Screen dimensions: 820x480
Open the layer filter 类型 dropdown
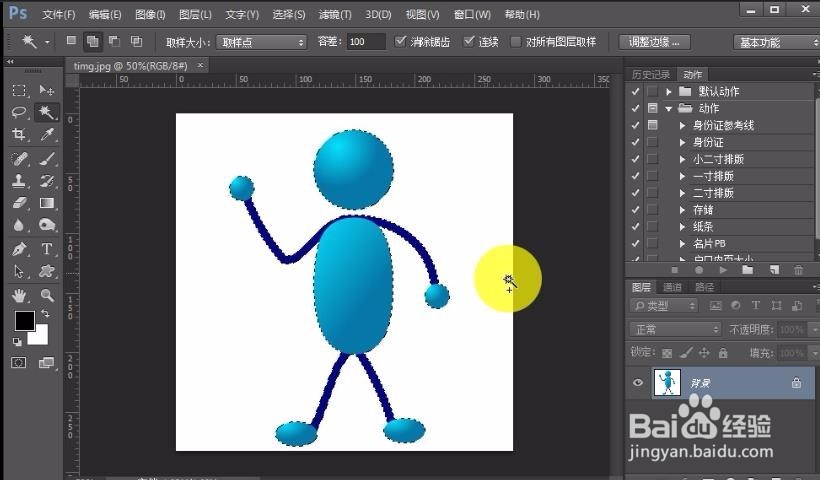(x=664, y=305)
